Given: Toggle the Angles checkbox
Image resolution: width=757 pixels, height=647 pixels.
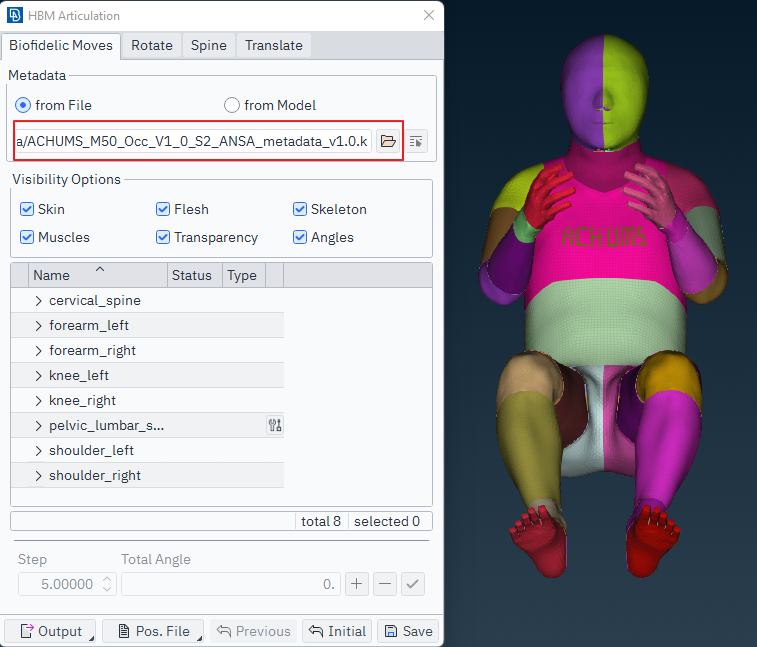Looking at the screenshot, I should pyautogui.click(x=300, y=237).
